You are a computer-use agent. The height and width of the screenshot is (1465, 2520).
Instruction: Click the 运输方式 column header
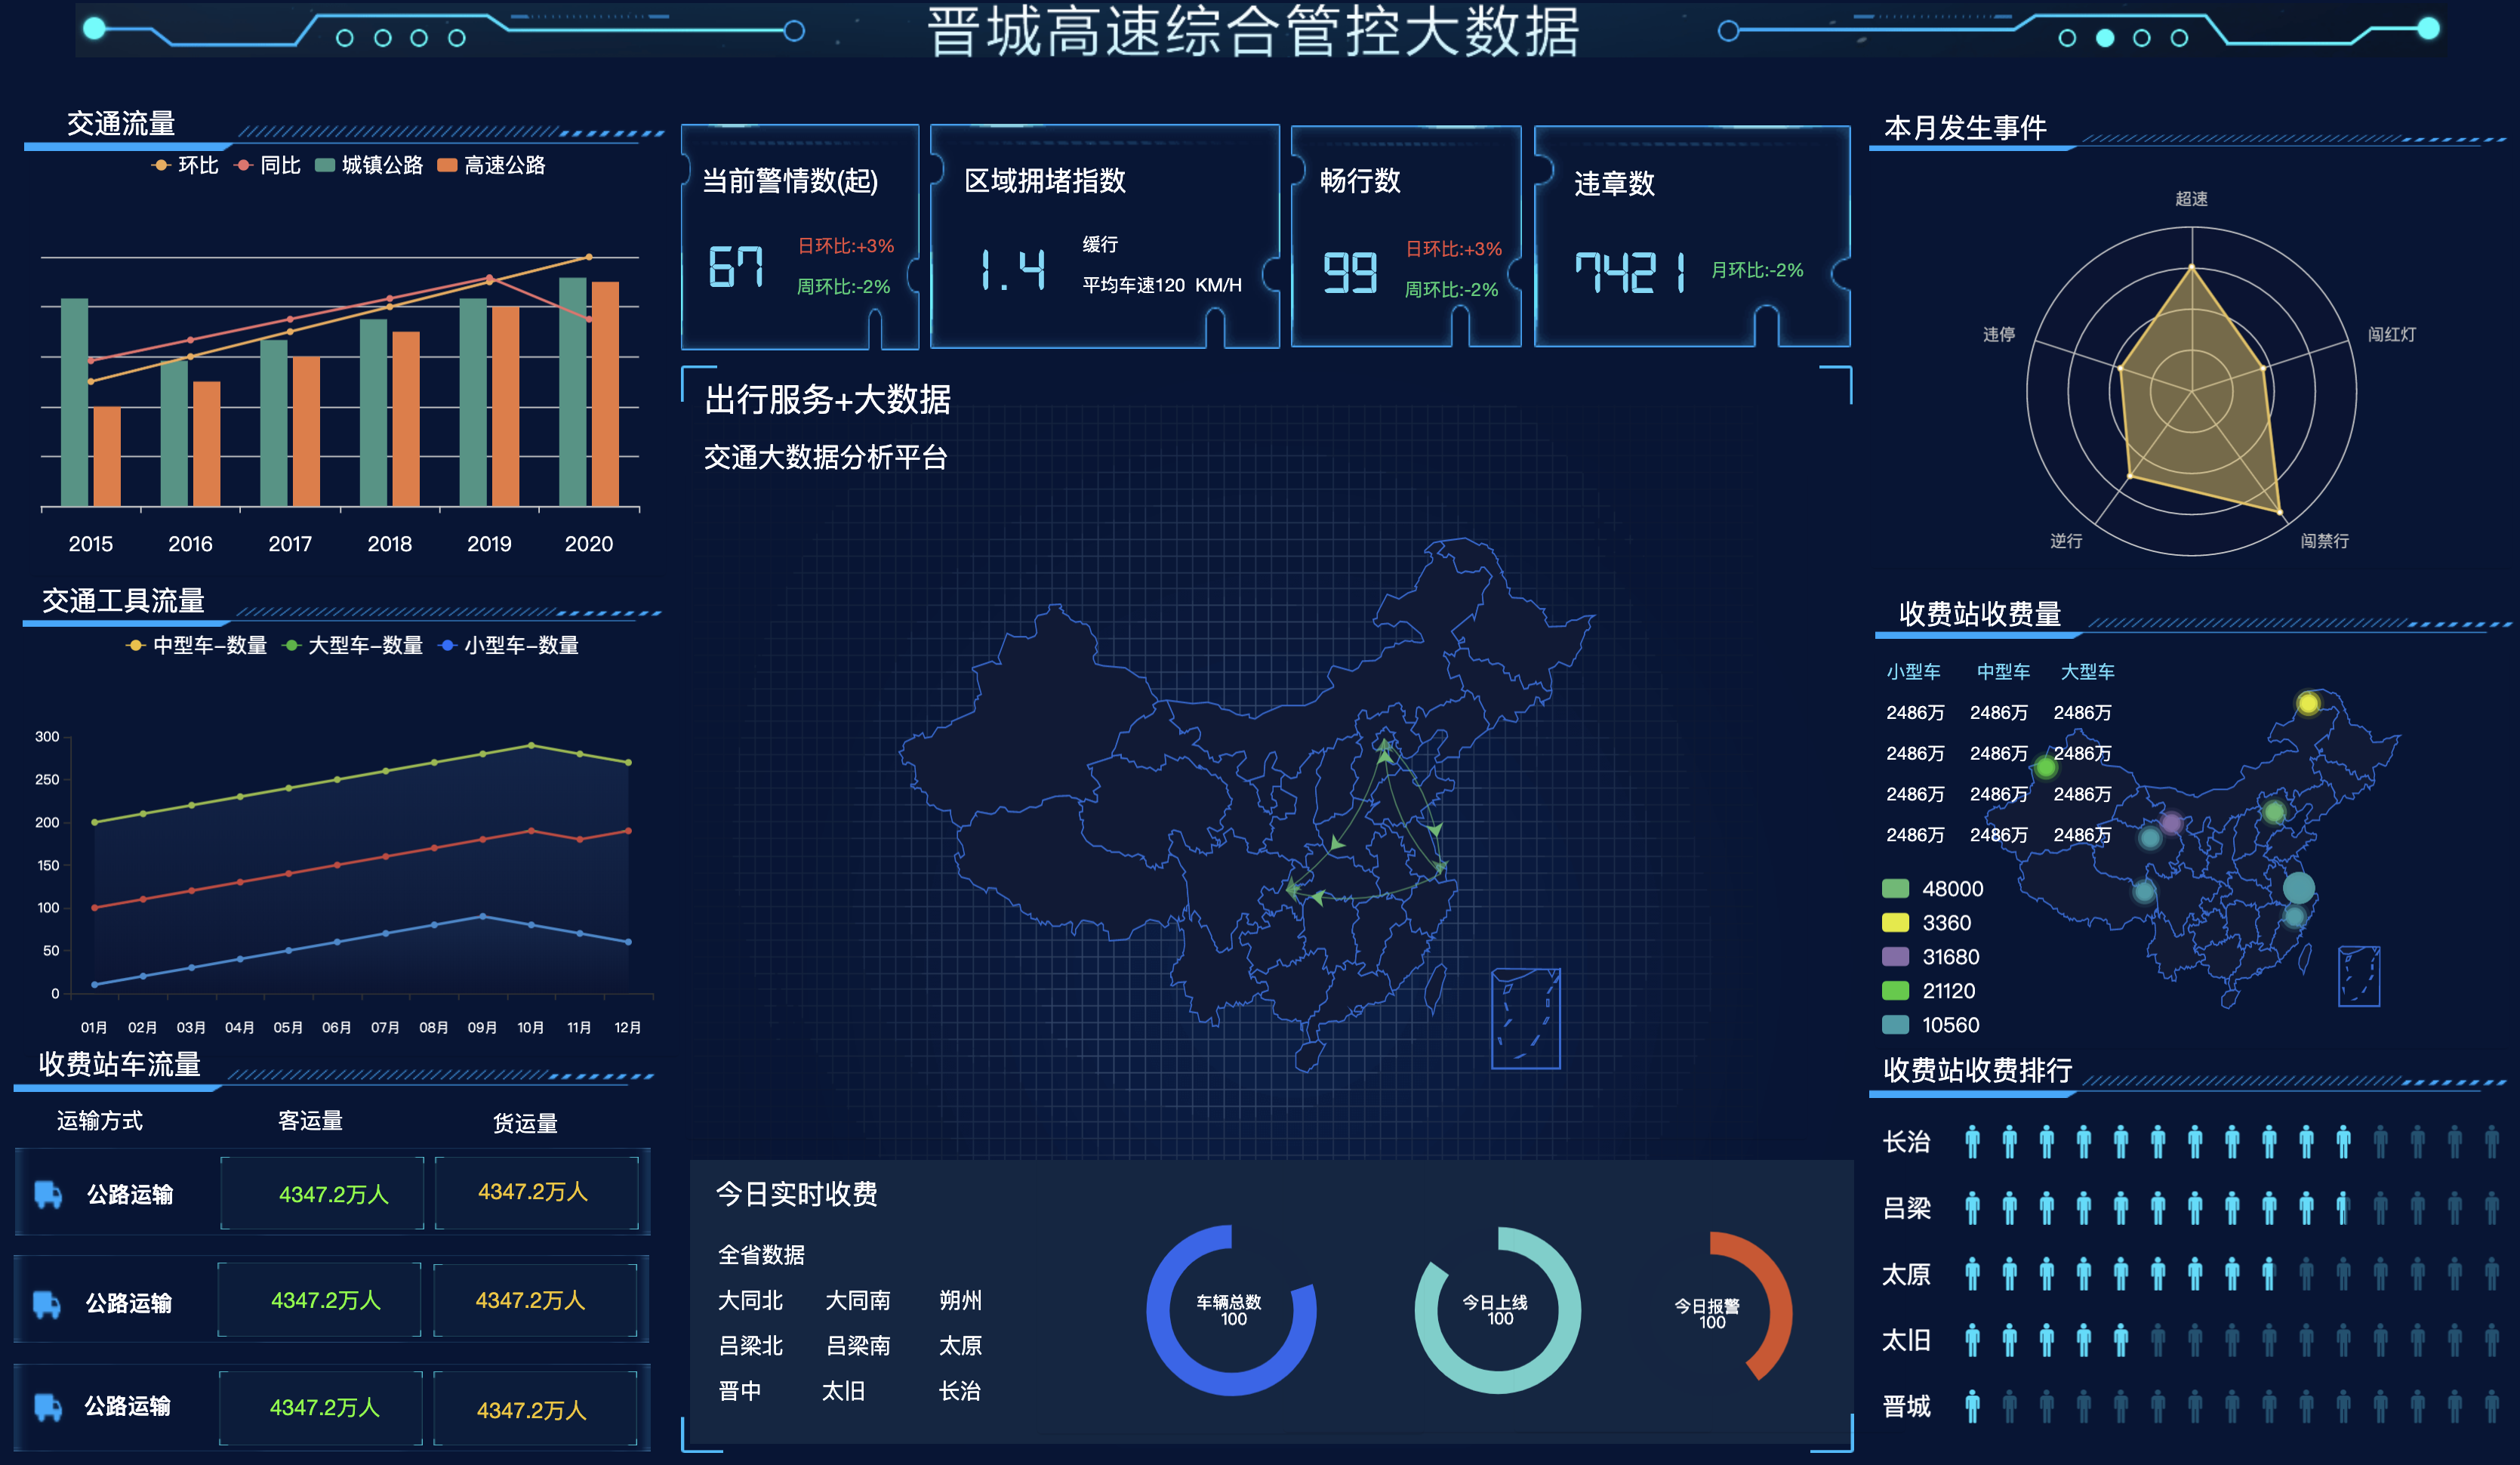pos(99,1121)
